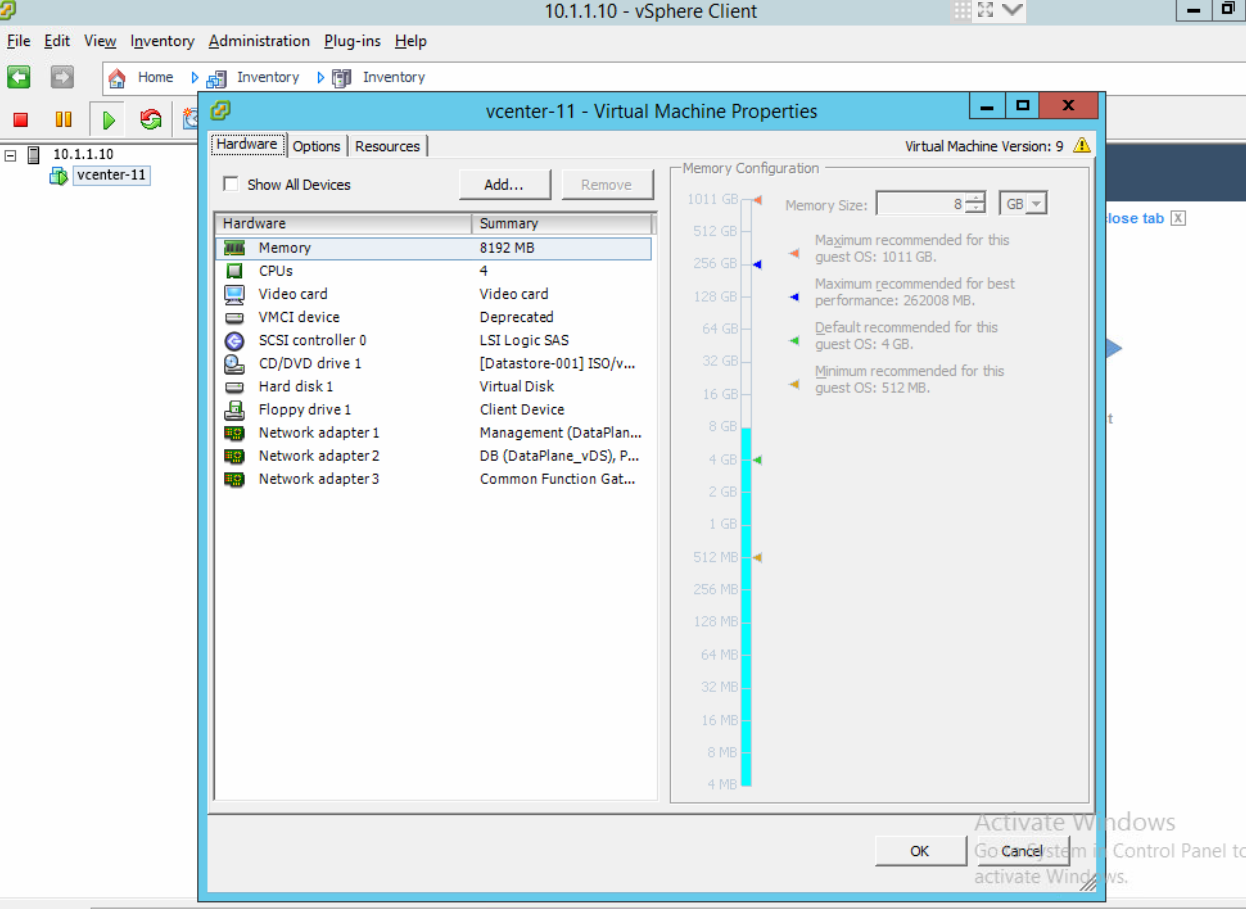The image size is (1246, 909).
Task: Click the CD/DVD drive 1 disc icon
Action: [234, 363]
